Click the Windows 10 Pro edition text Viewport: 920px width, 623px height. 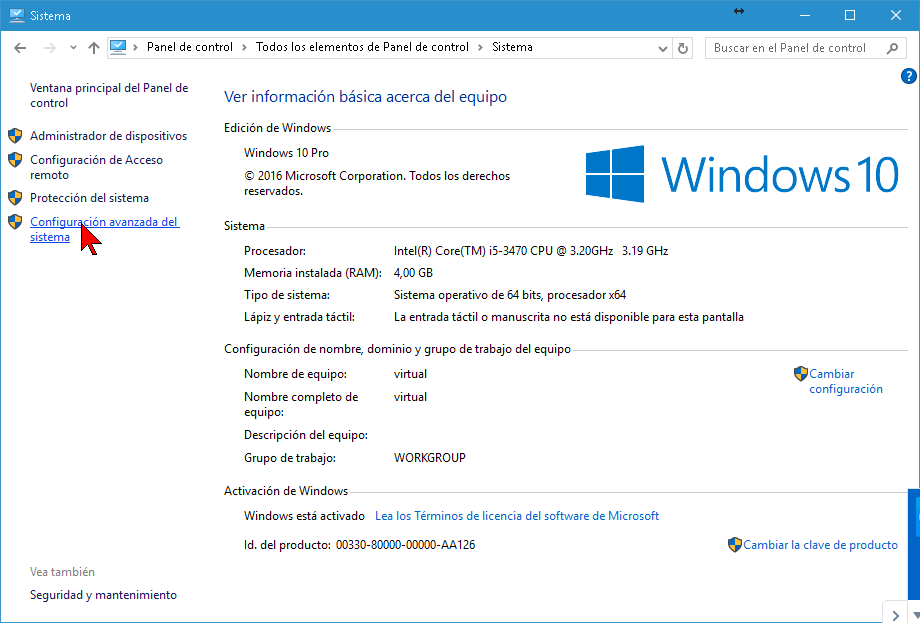click(x=286, y=153)
